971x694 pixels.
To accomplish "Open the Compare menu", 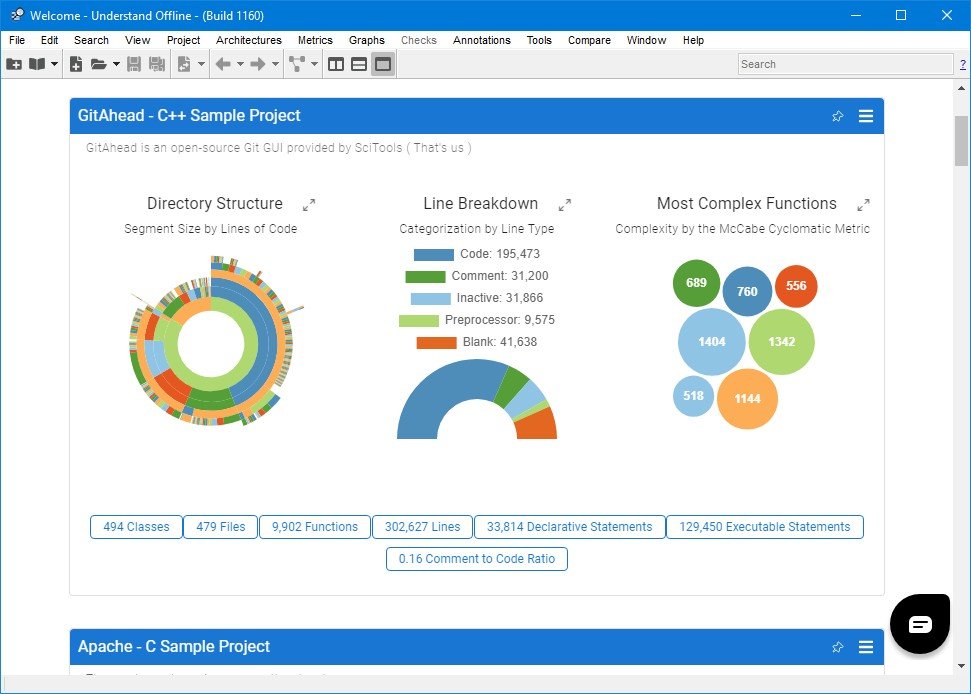I will (589, 40).
